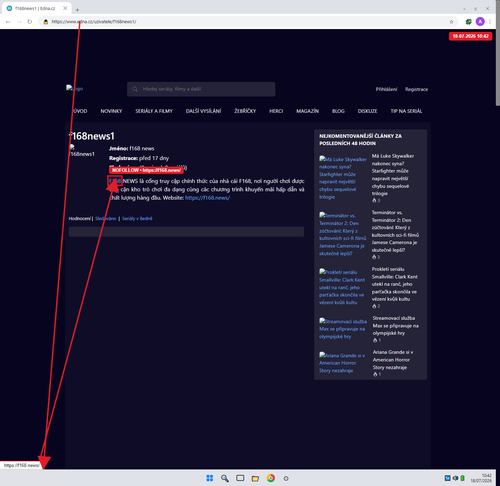
Task: Open the Windows Start button
Action: tap(210, 478)
